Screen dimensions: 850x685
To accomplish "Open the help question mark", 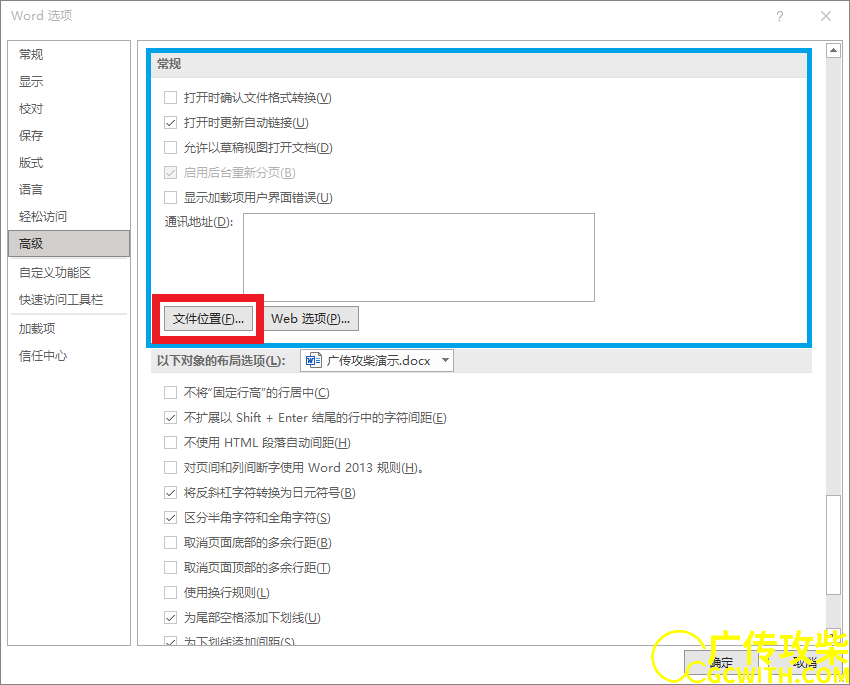I will (780, 16).
